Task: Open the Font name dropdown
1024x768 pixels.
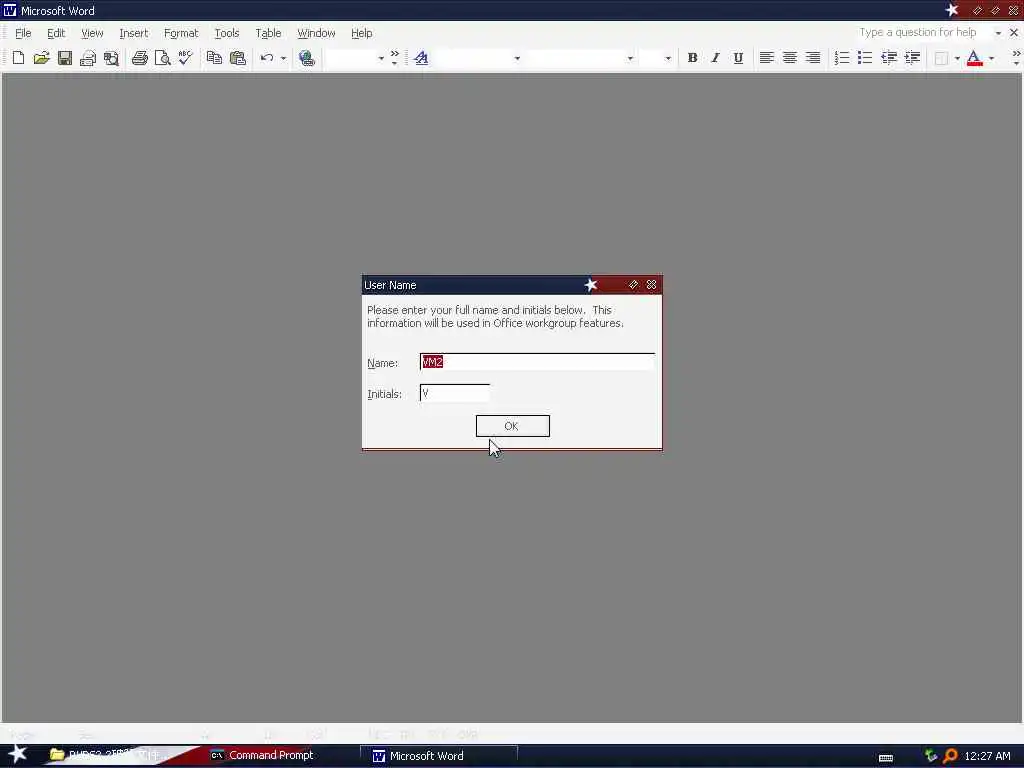Action: (630, 58)
